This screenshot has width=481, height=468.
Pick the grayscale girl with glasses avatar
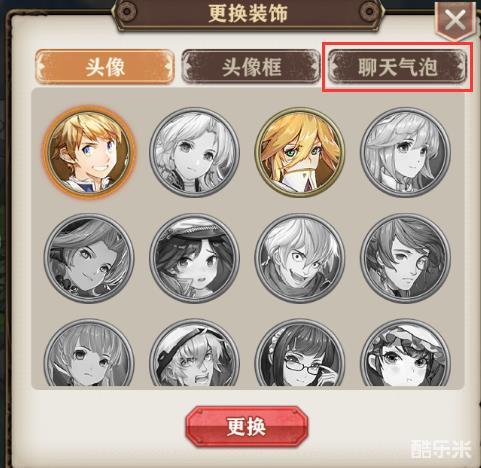(300, 353)
